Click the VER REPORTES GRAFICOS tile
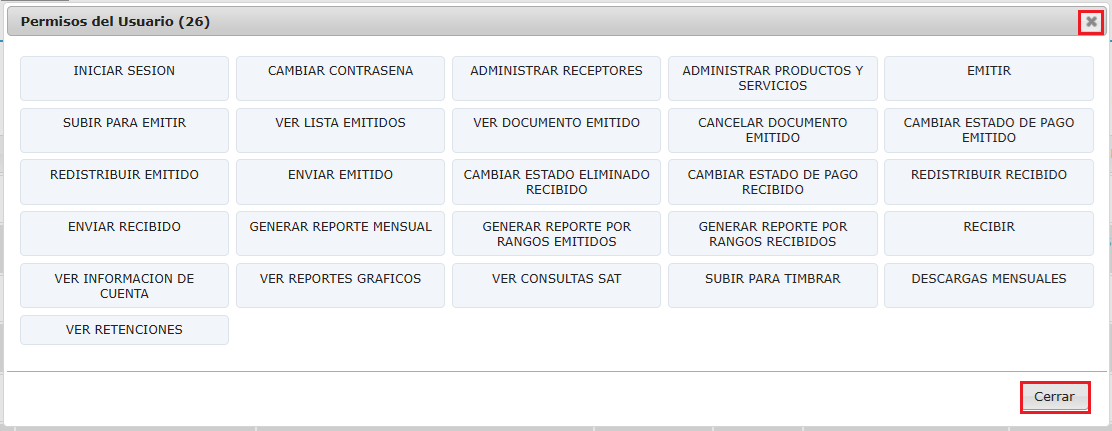 340,285
